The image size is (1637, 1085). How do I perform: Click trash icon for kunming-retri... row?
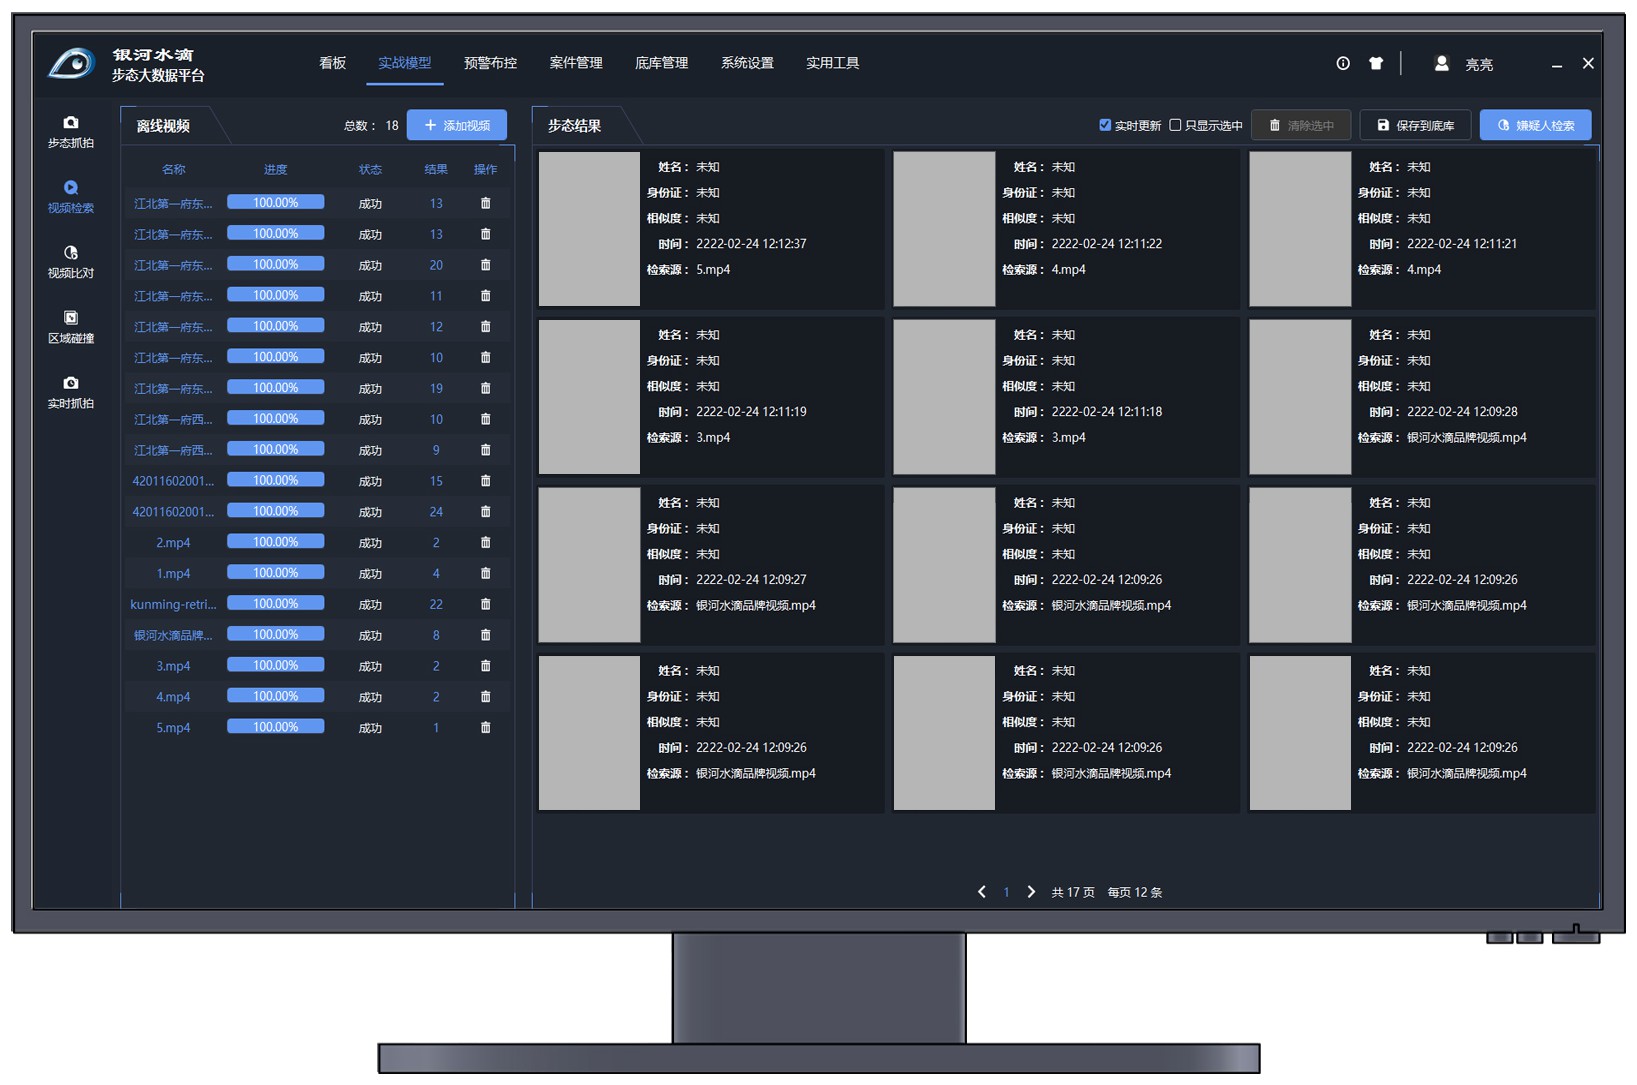coord(485,604)
